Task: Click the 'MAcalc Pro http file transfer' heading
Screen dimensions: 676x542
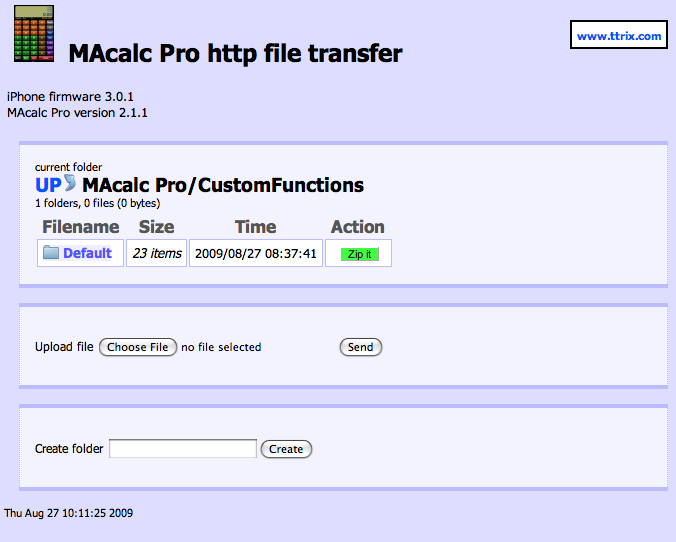Action: 235,53
